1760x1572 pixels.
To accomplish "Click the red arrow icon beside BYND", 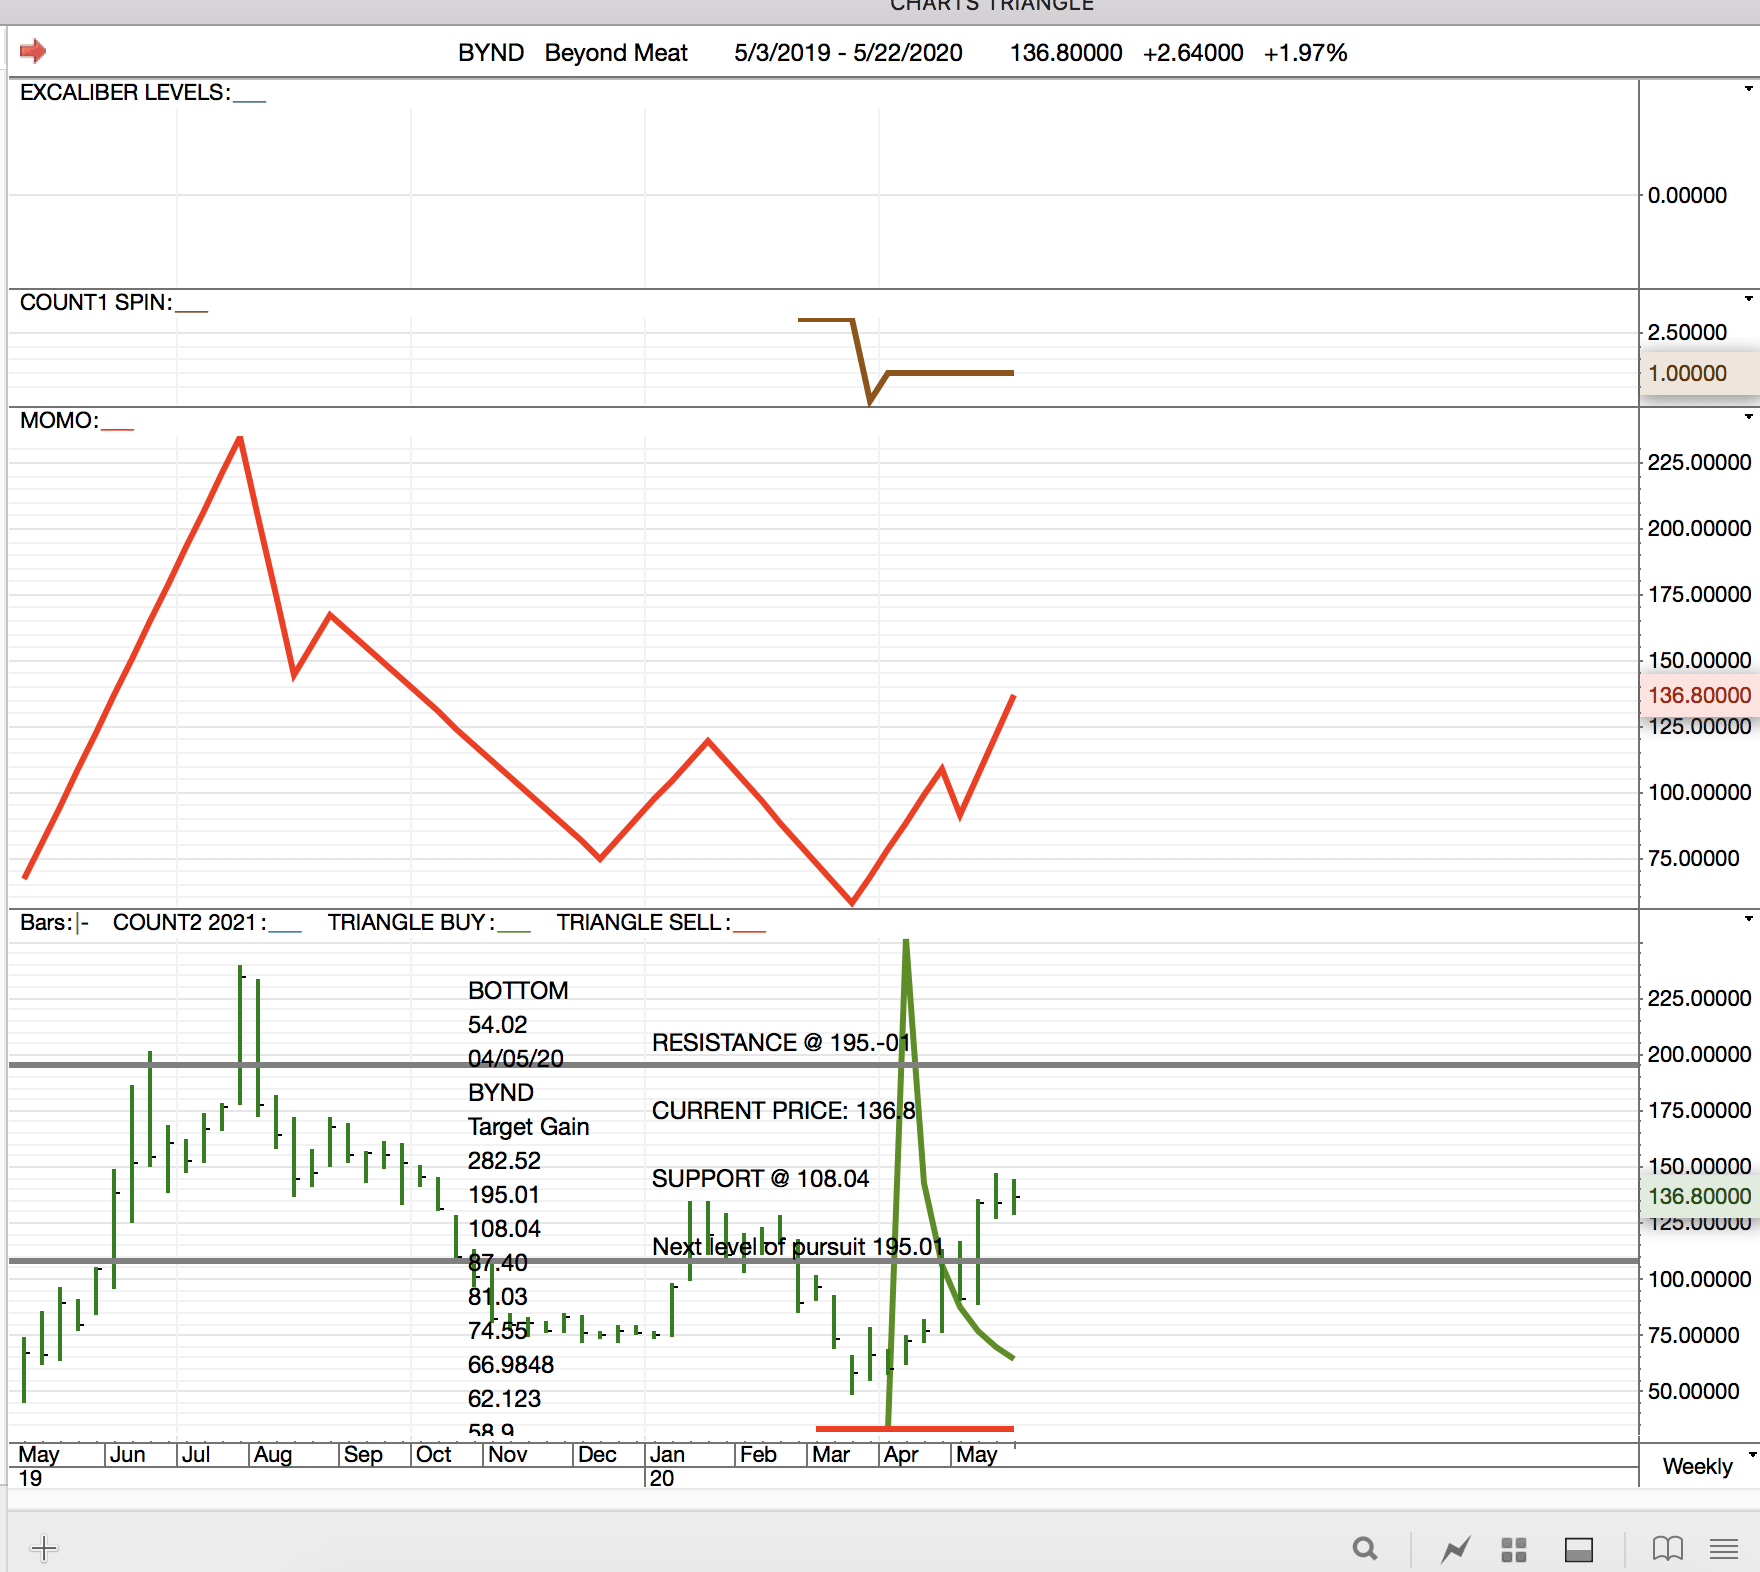I will click(33, 51).
